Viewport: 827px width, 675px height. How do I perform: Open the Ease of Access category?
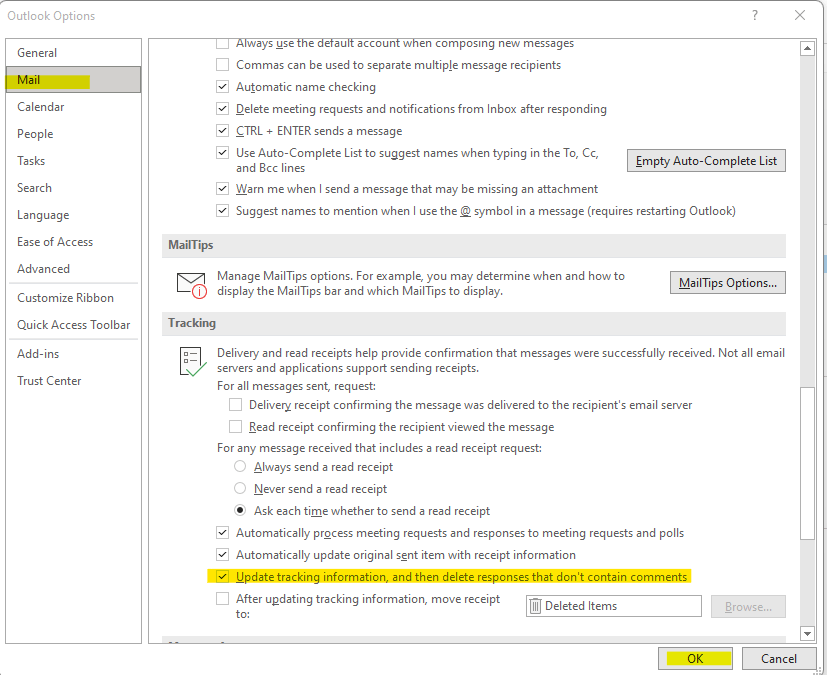pyautogui.click(x=73, y=242)
